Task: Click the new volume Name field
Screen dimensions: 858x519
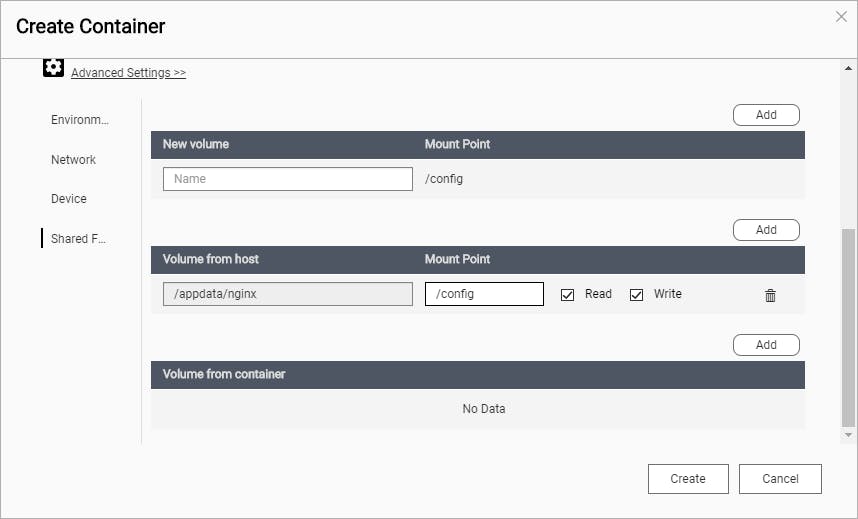Action: pyautogui.click(x=288, y=179)
